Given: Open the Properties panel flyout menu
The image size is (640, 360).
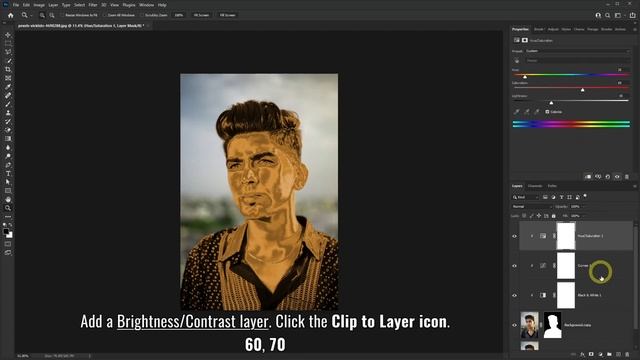Looking at the screenshot, I should point(634,29).
